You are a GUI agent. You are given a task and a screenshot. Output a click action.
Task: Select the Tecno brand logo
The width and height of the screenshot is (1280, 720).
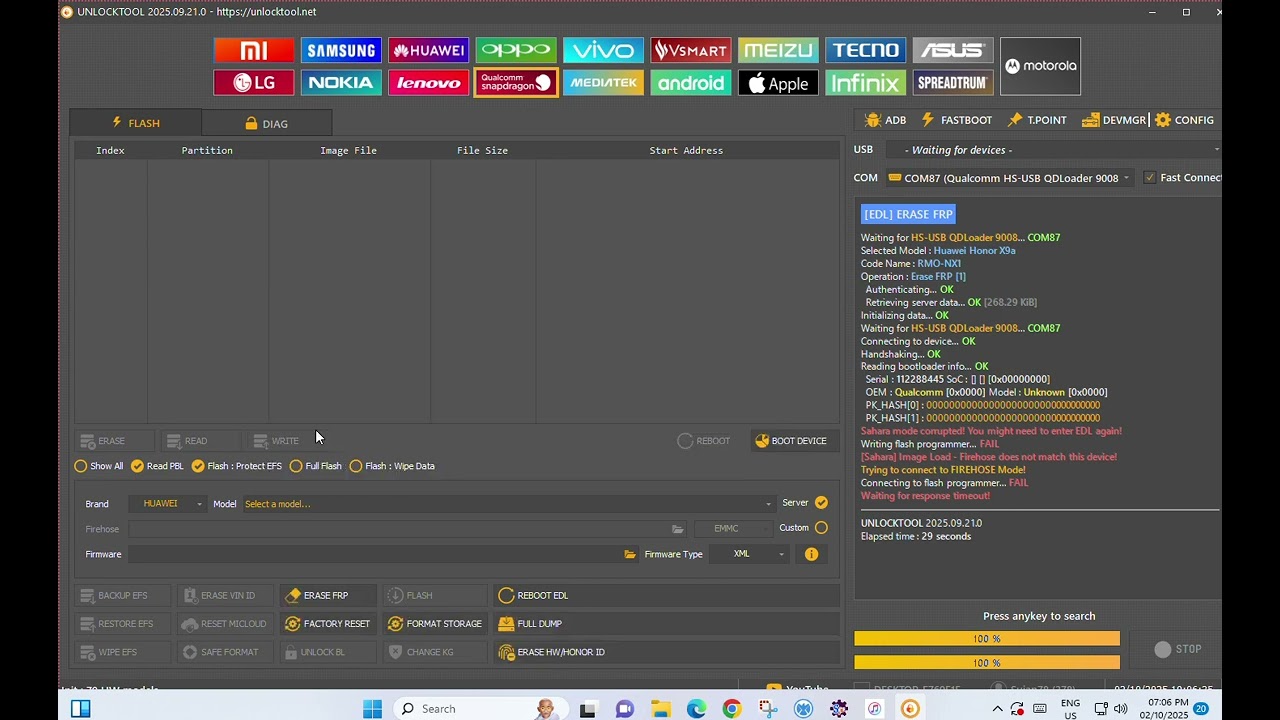coord(866,50)
